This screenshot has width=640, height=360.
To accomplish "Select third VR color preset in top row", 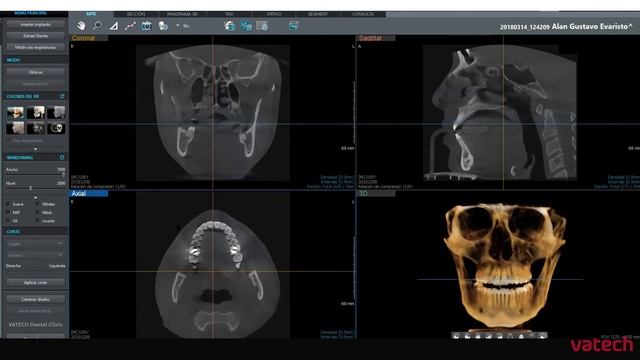I will point(56,112).
